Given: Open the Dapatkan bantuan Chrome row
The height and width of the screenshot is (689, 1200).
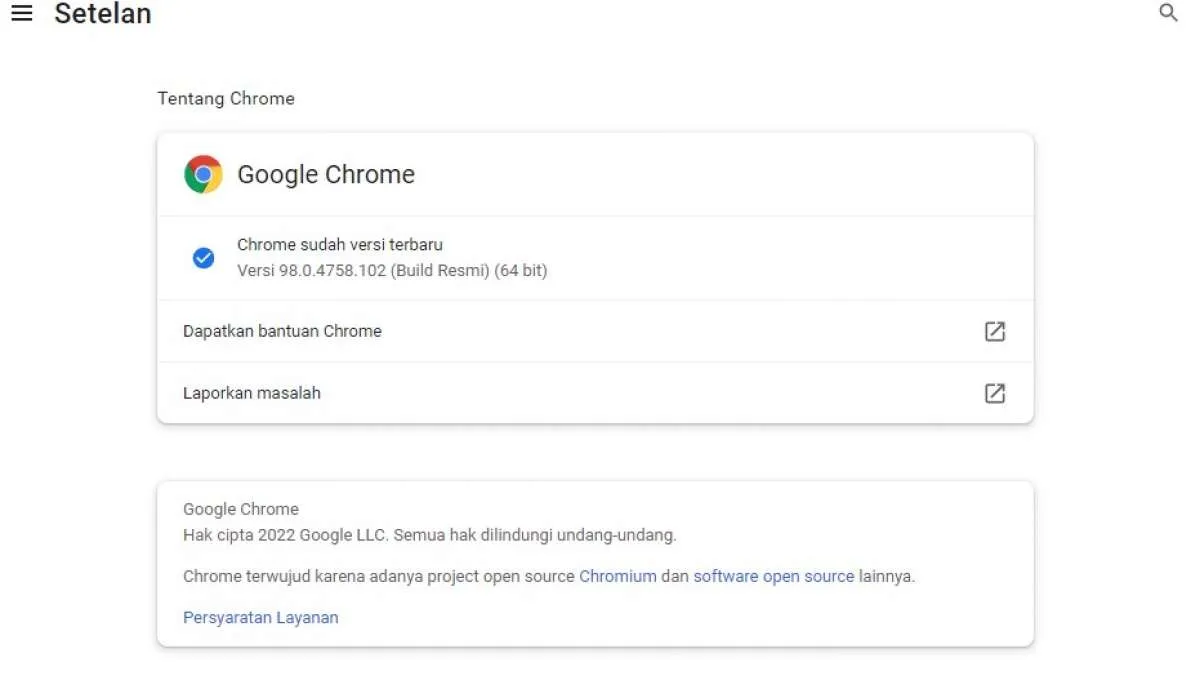Looking at the screenshot, I should tap(282, 331).
